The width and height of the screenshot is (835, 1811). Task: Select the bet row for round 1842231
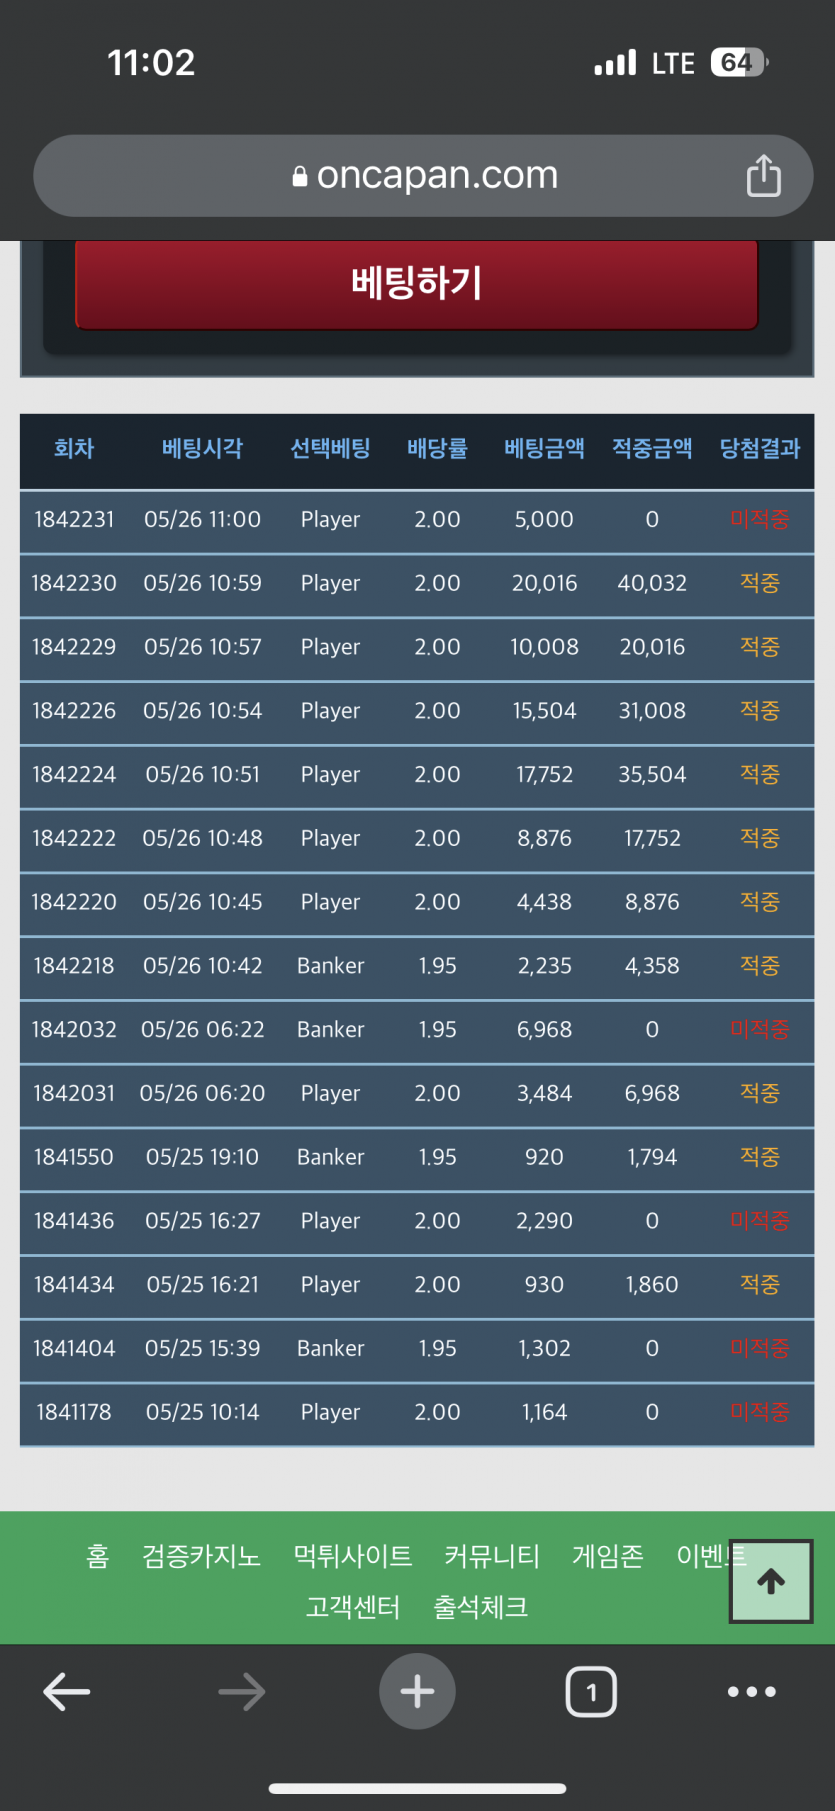417,520
